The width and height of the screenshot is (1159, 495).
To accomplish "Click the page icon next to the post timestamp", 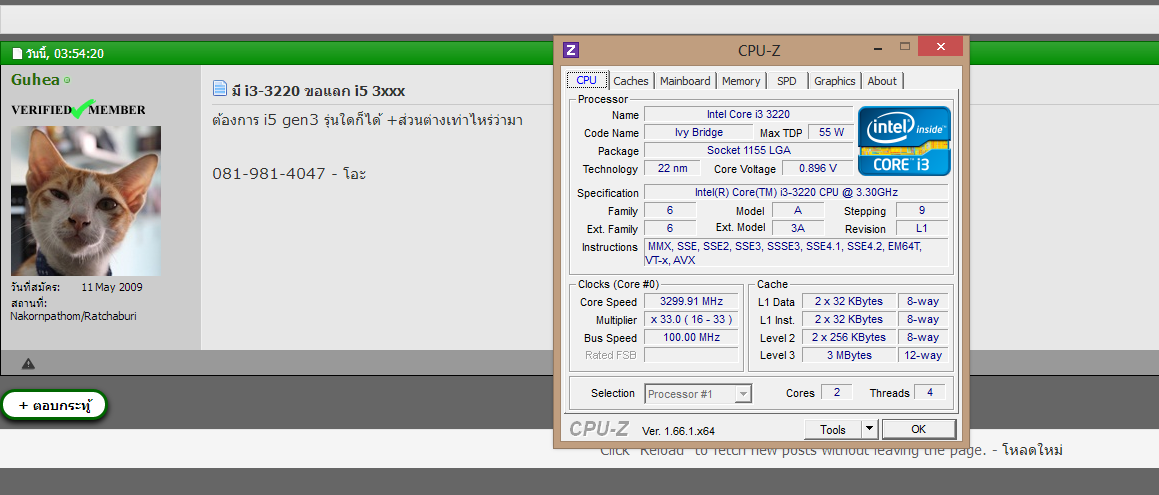I will (x=17, y=54).
